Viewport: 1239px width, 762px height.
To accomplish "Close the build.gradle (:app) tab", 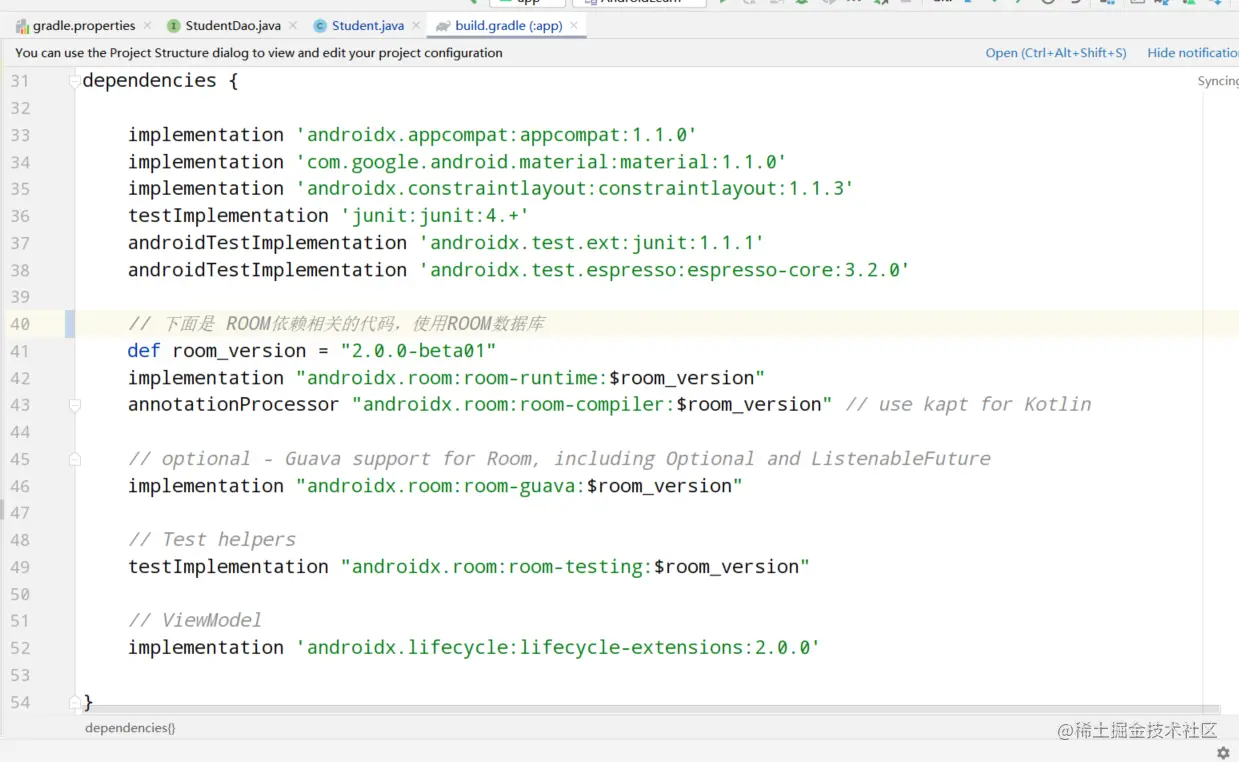I will tap(573, 25).
